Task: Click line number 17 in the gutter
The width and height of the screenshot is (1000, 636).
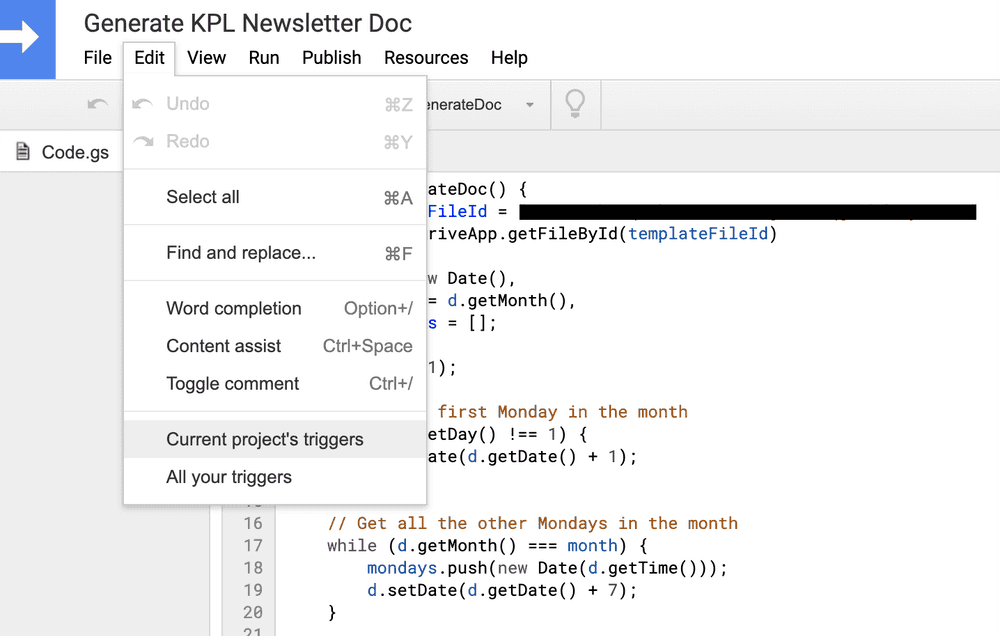Action: (x=253, y=546)
